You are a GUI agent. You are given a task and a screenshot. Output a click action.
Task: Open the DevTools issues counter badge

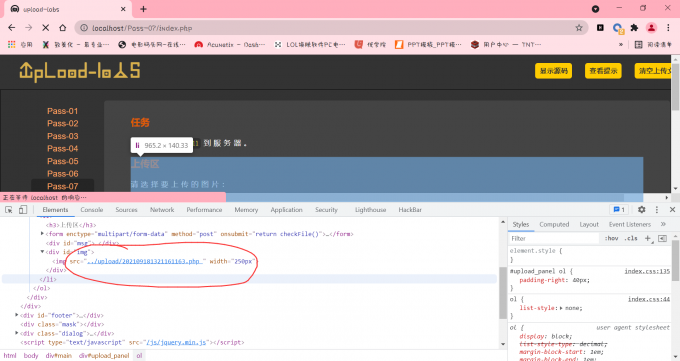tap(619, 210)
